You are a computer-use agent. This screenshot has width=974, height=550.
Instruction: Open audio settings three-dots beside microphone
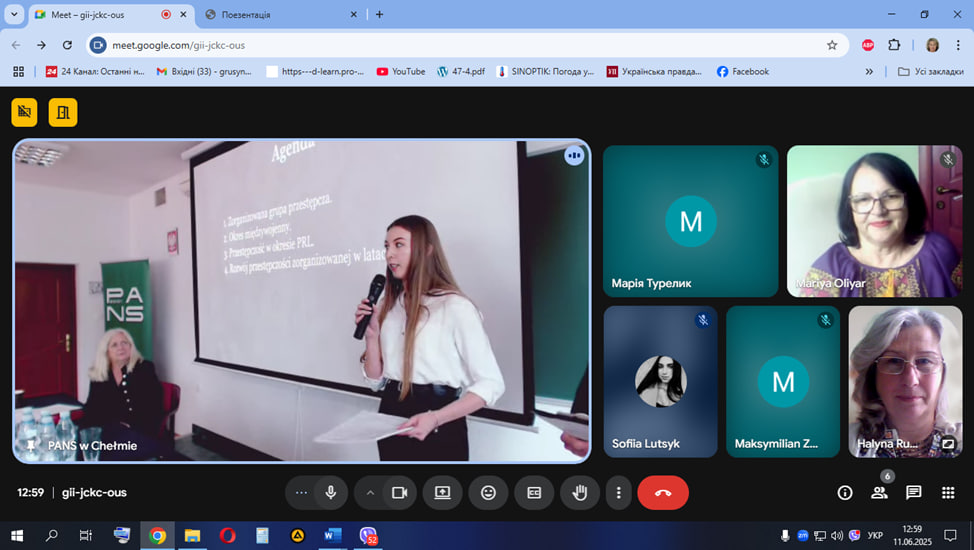coord(302,493)
